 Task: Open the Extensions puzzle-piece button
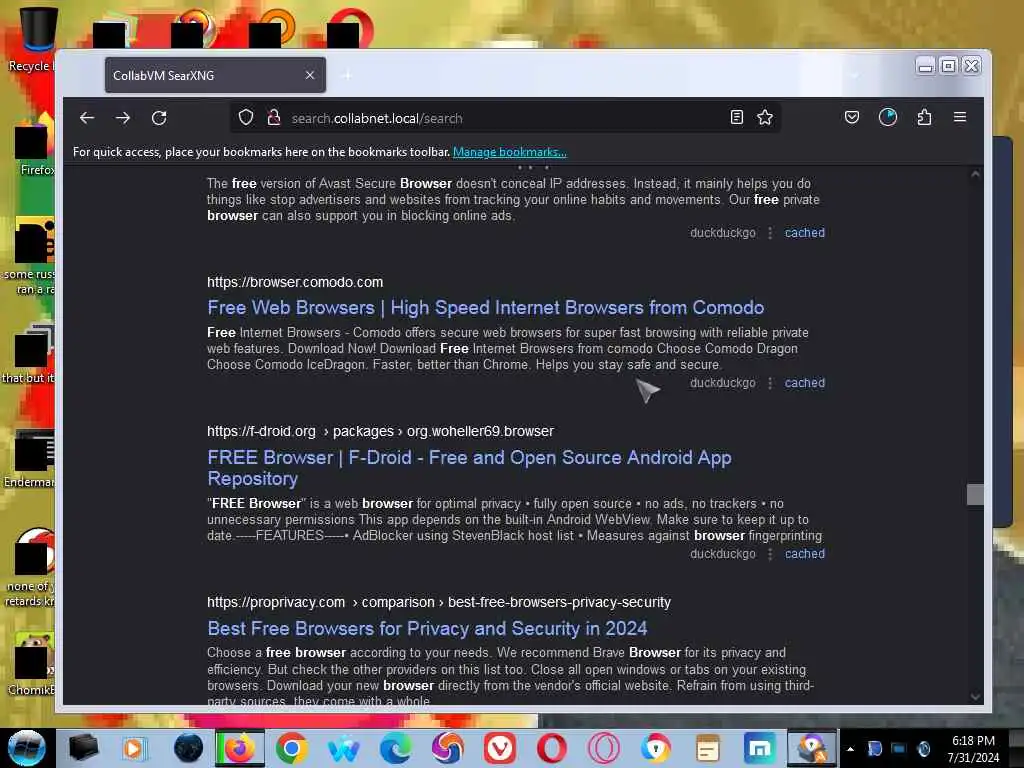click(x=924, y=118)
